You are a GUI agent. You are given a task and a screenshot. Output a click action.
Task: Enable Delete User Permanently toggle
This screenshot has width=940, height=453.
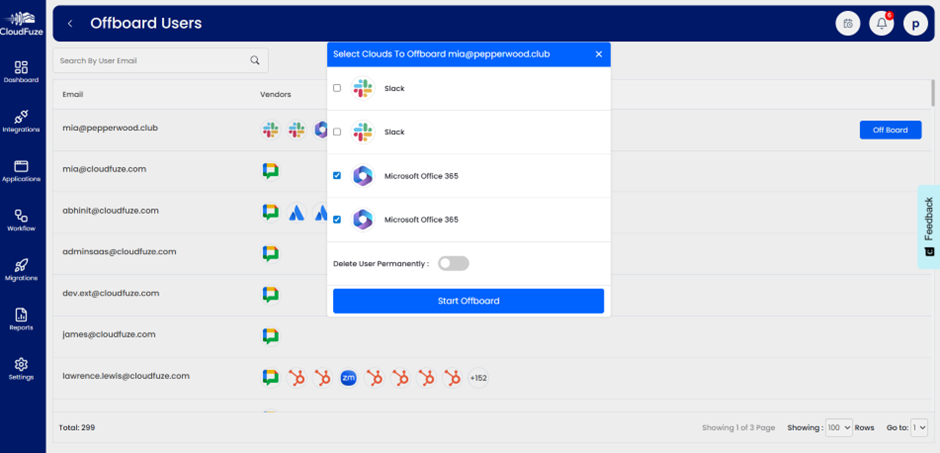[453, 264]
